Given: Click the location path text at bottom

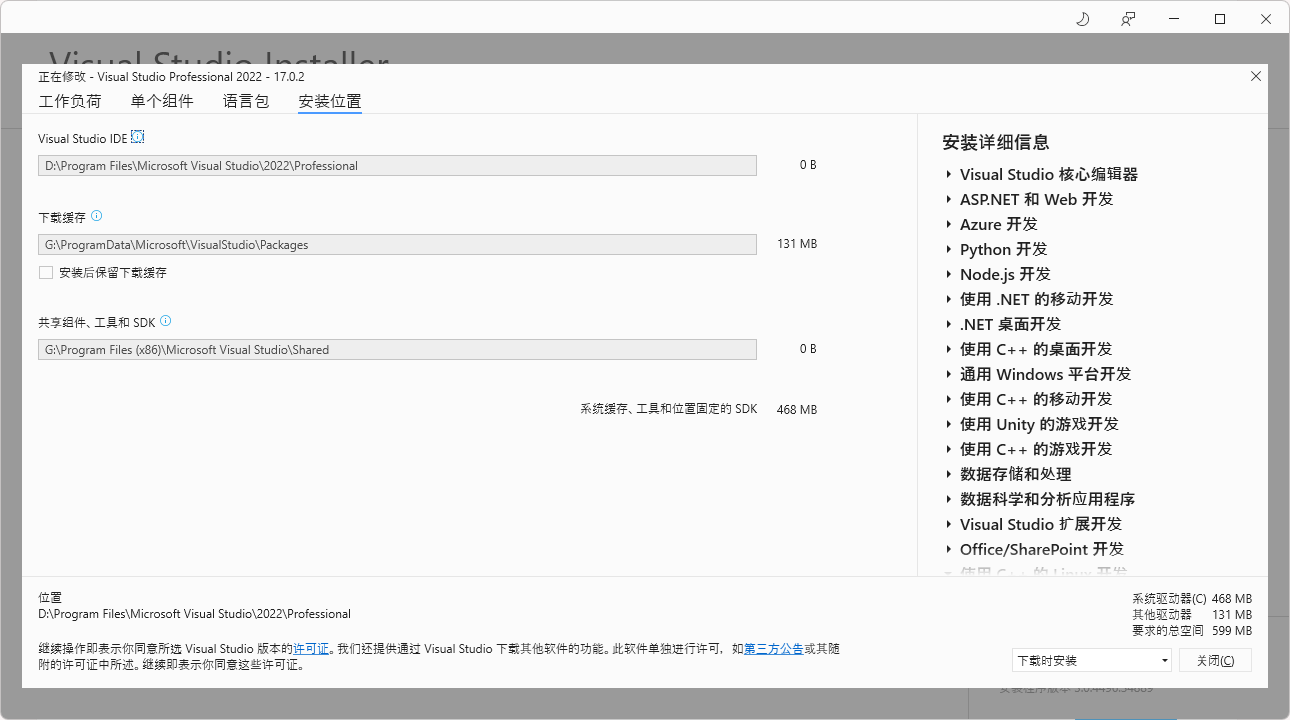Looking at the screenshot, I should [x=195, y=614].
